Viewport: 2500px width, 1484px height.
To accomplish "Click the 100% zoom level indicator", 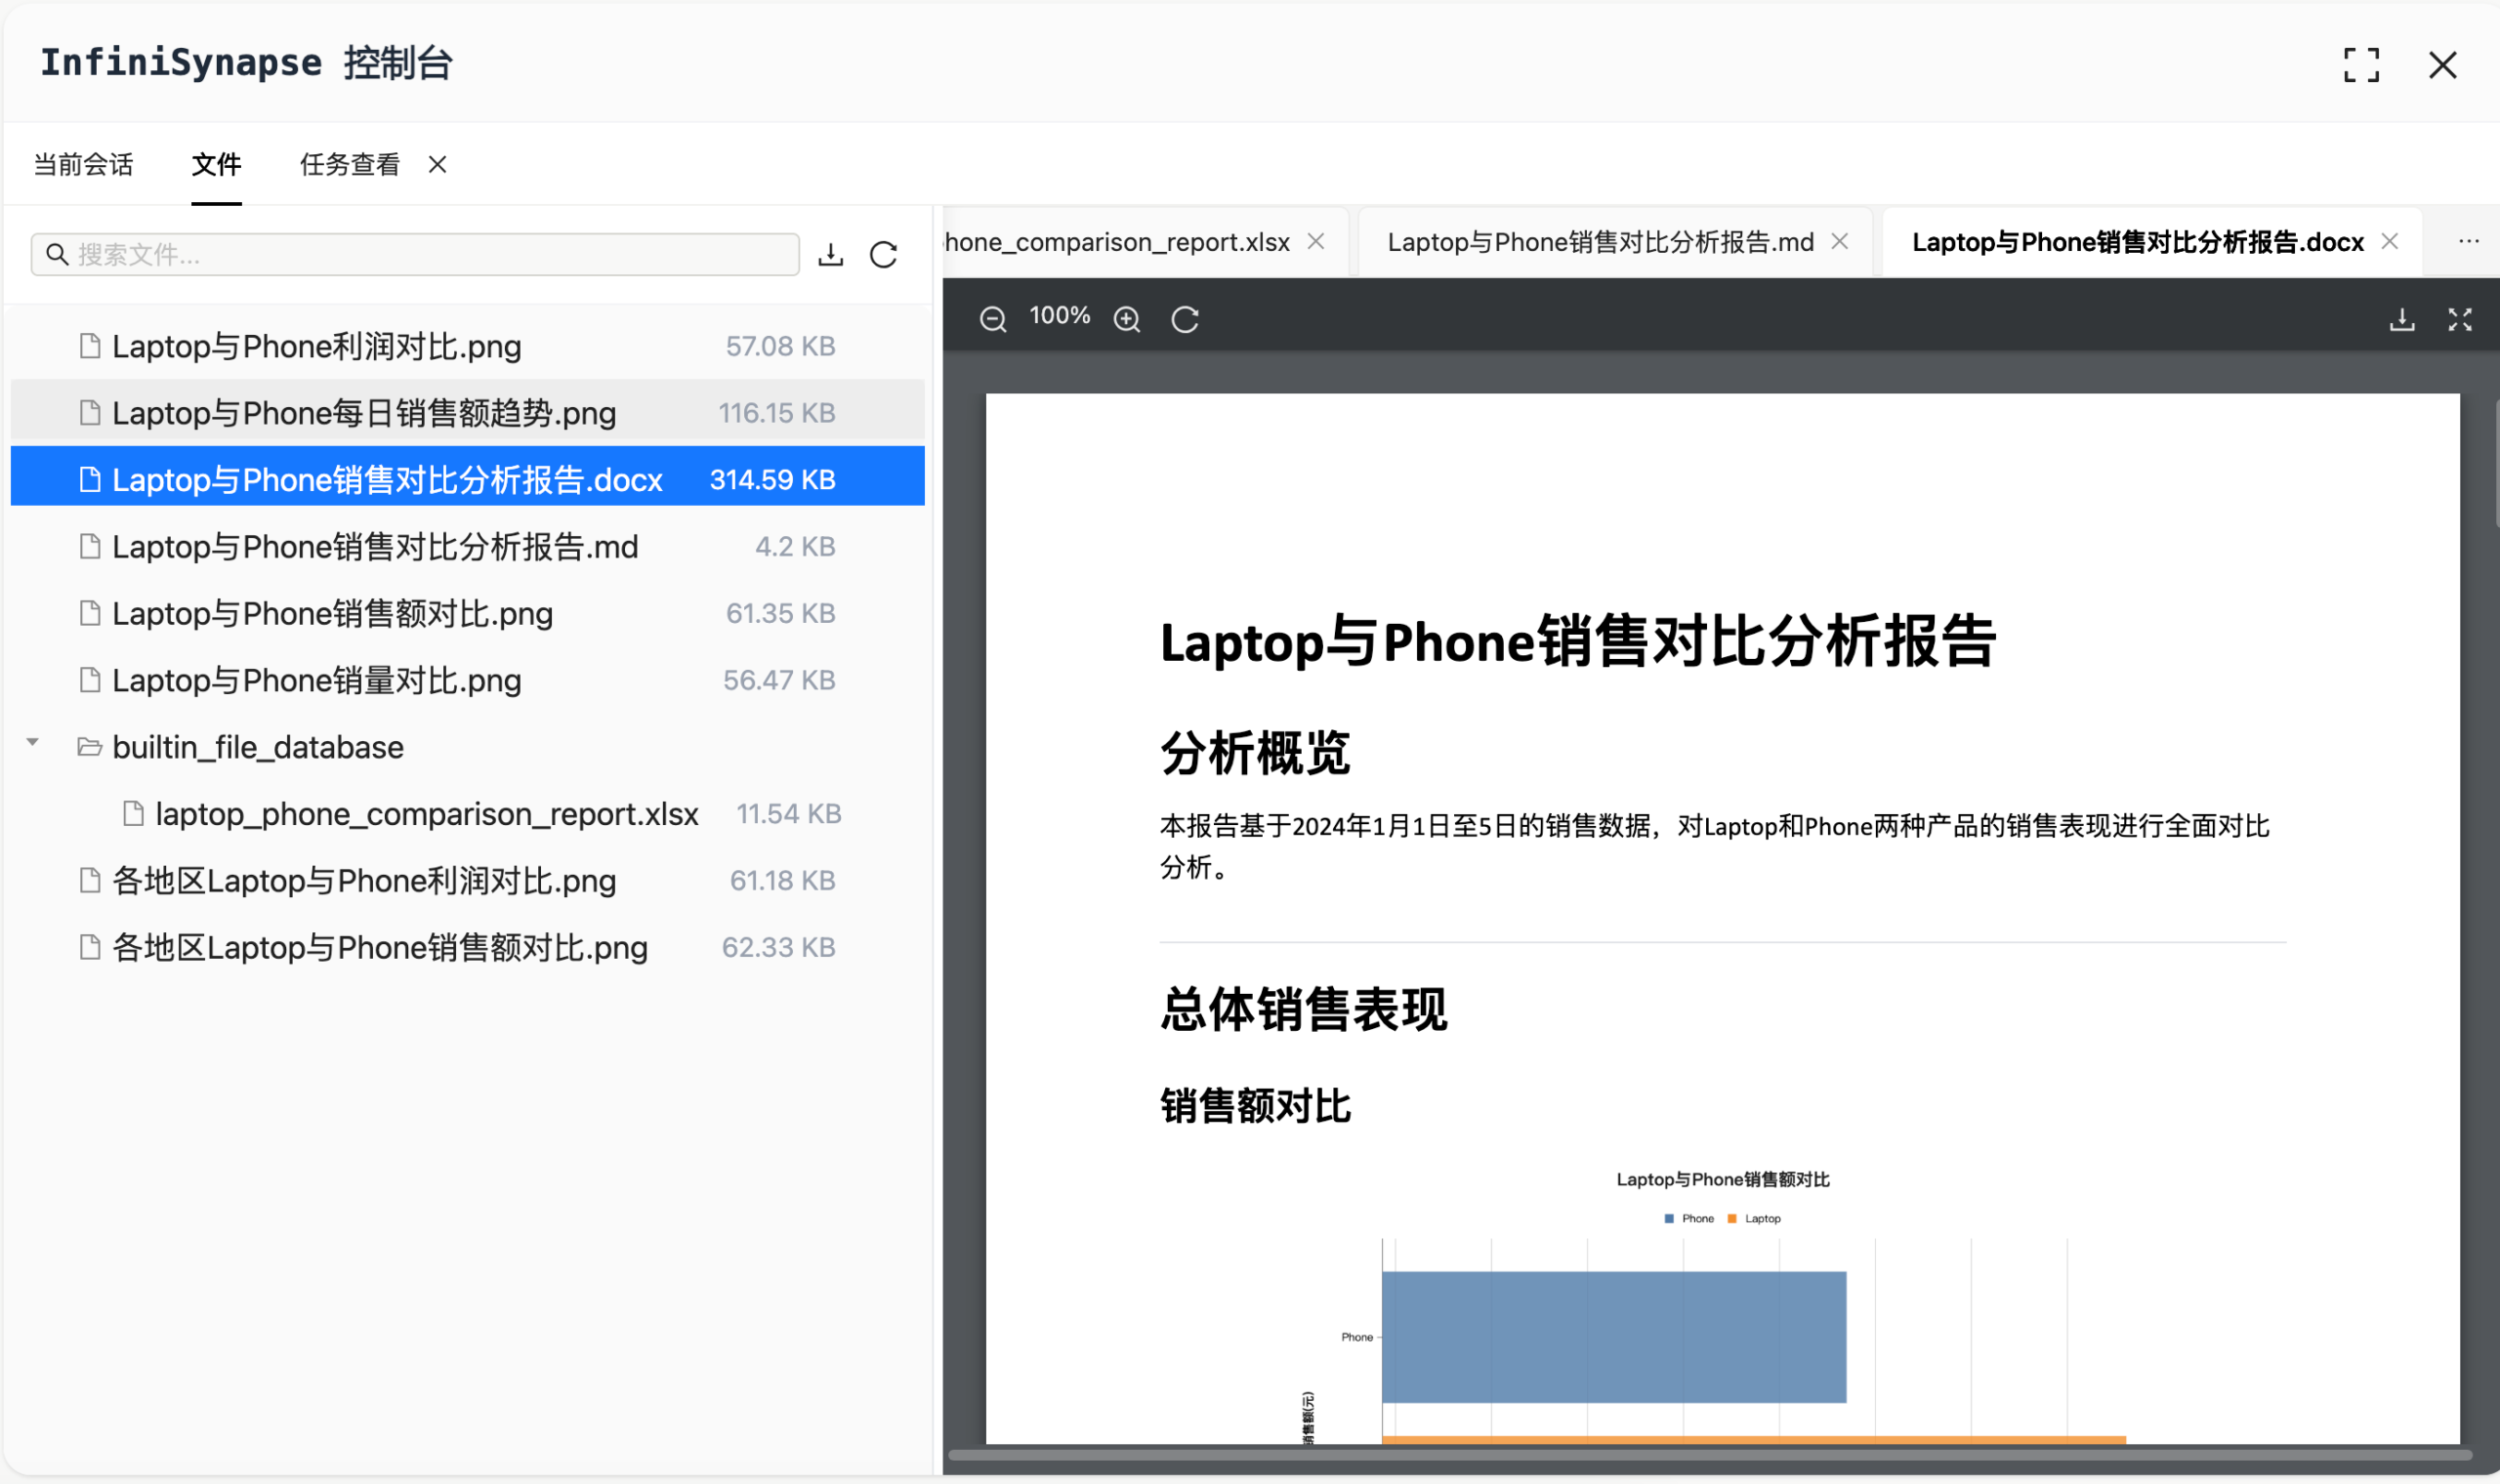I will pyautogui.click(x=1059, y=315).
